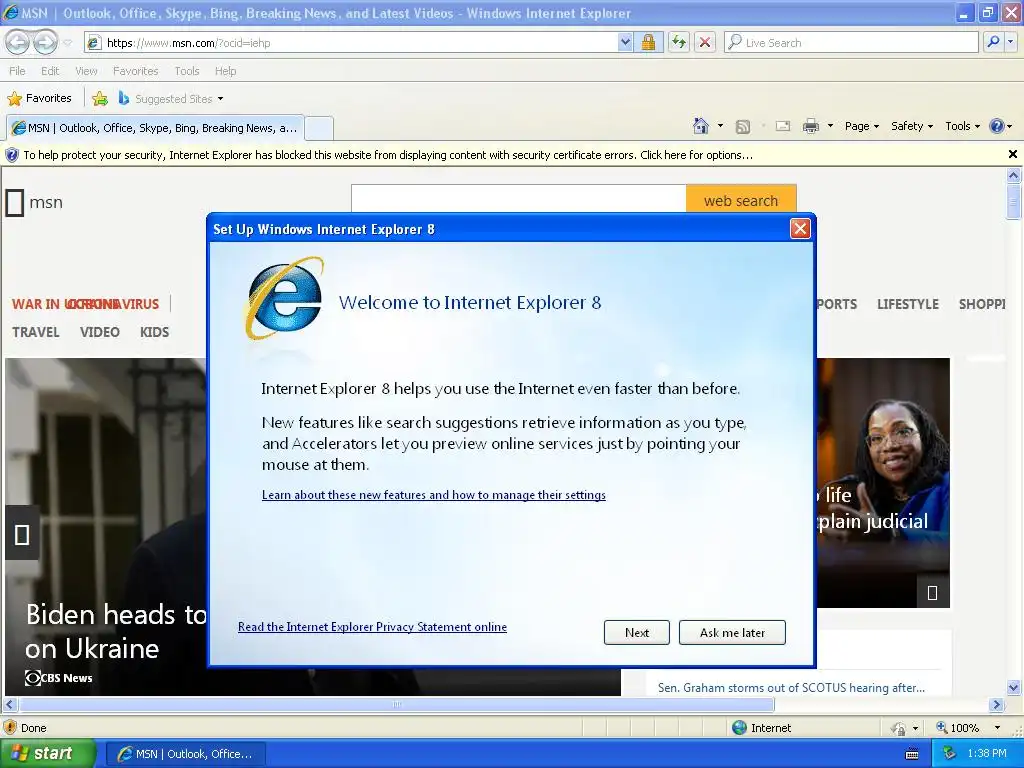
Task: Open recent pages dropdown beside Forward arrow
Action: (68, 43)
